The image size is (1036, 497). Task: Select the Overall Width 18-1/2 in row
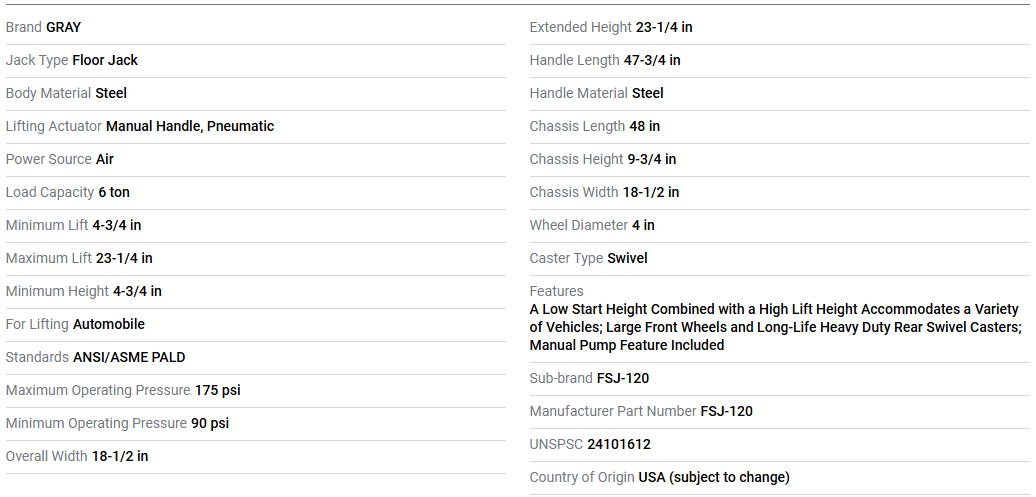click(x=77, y=456)
